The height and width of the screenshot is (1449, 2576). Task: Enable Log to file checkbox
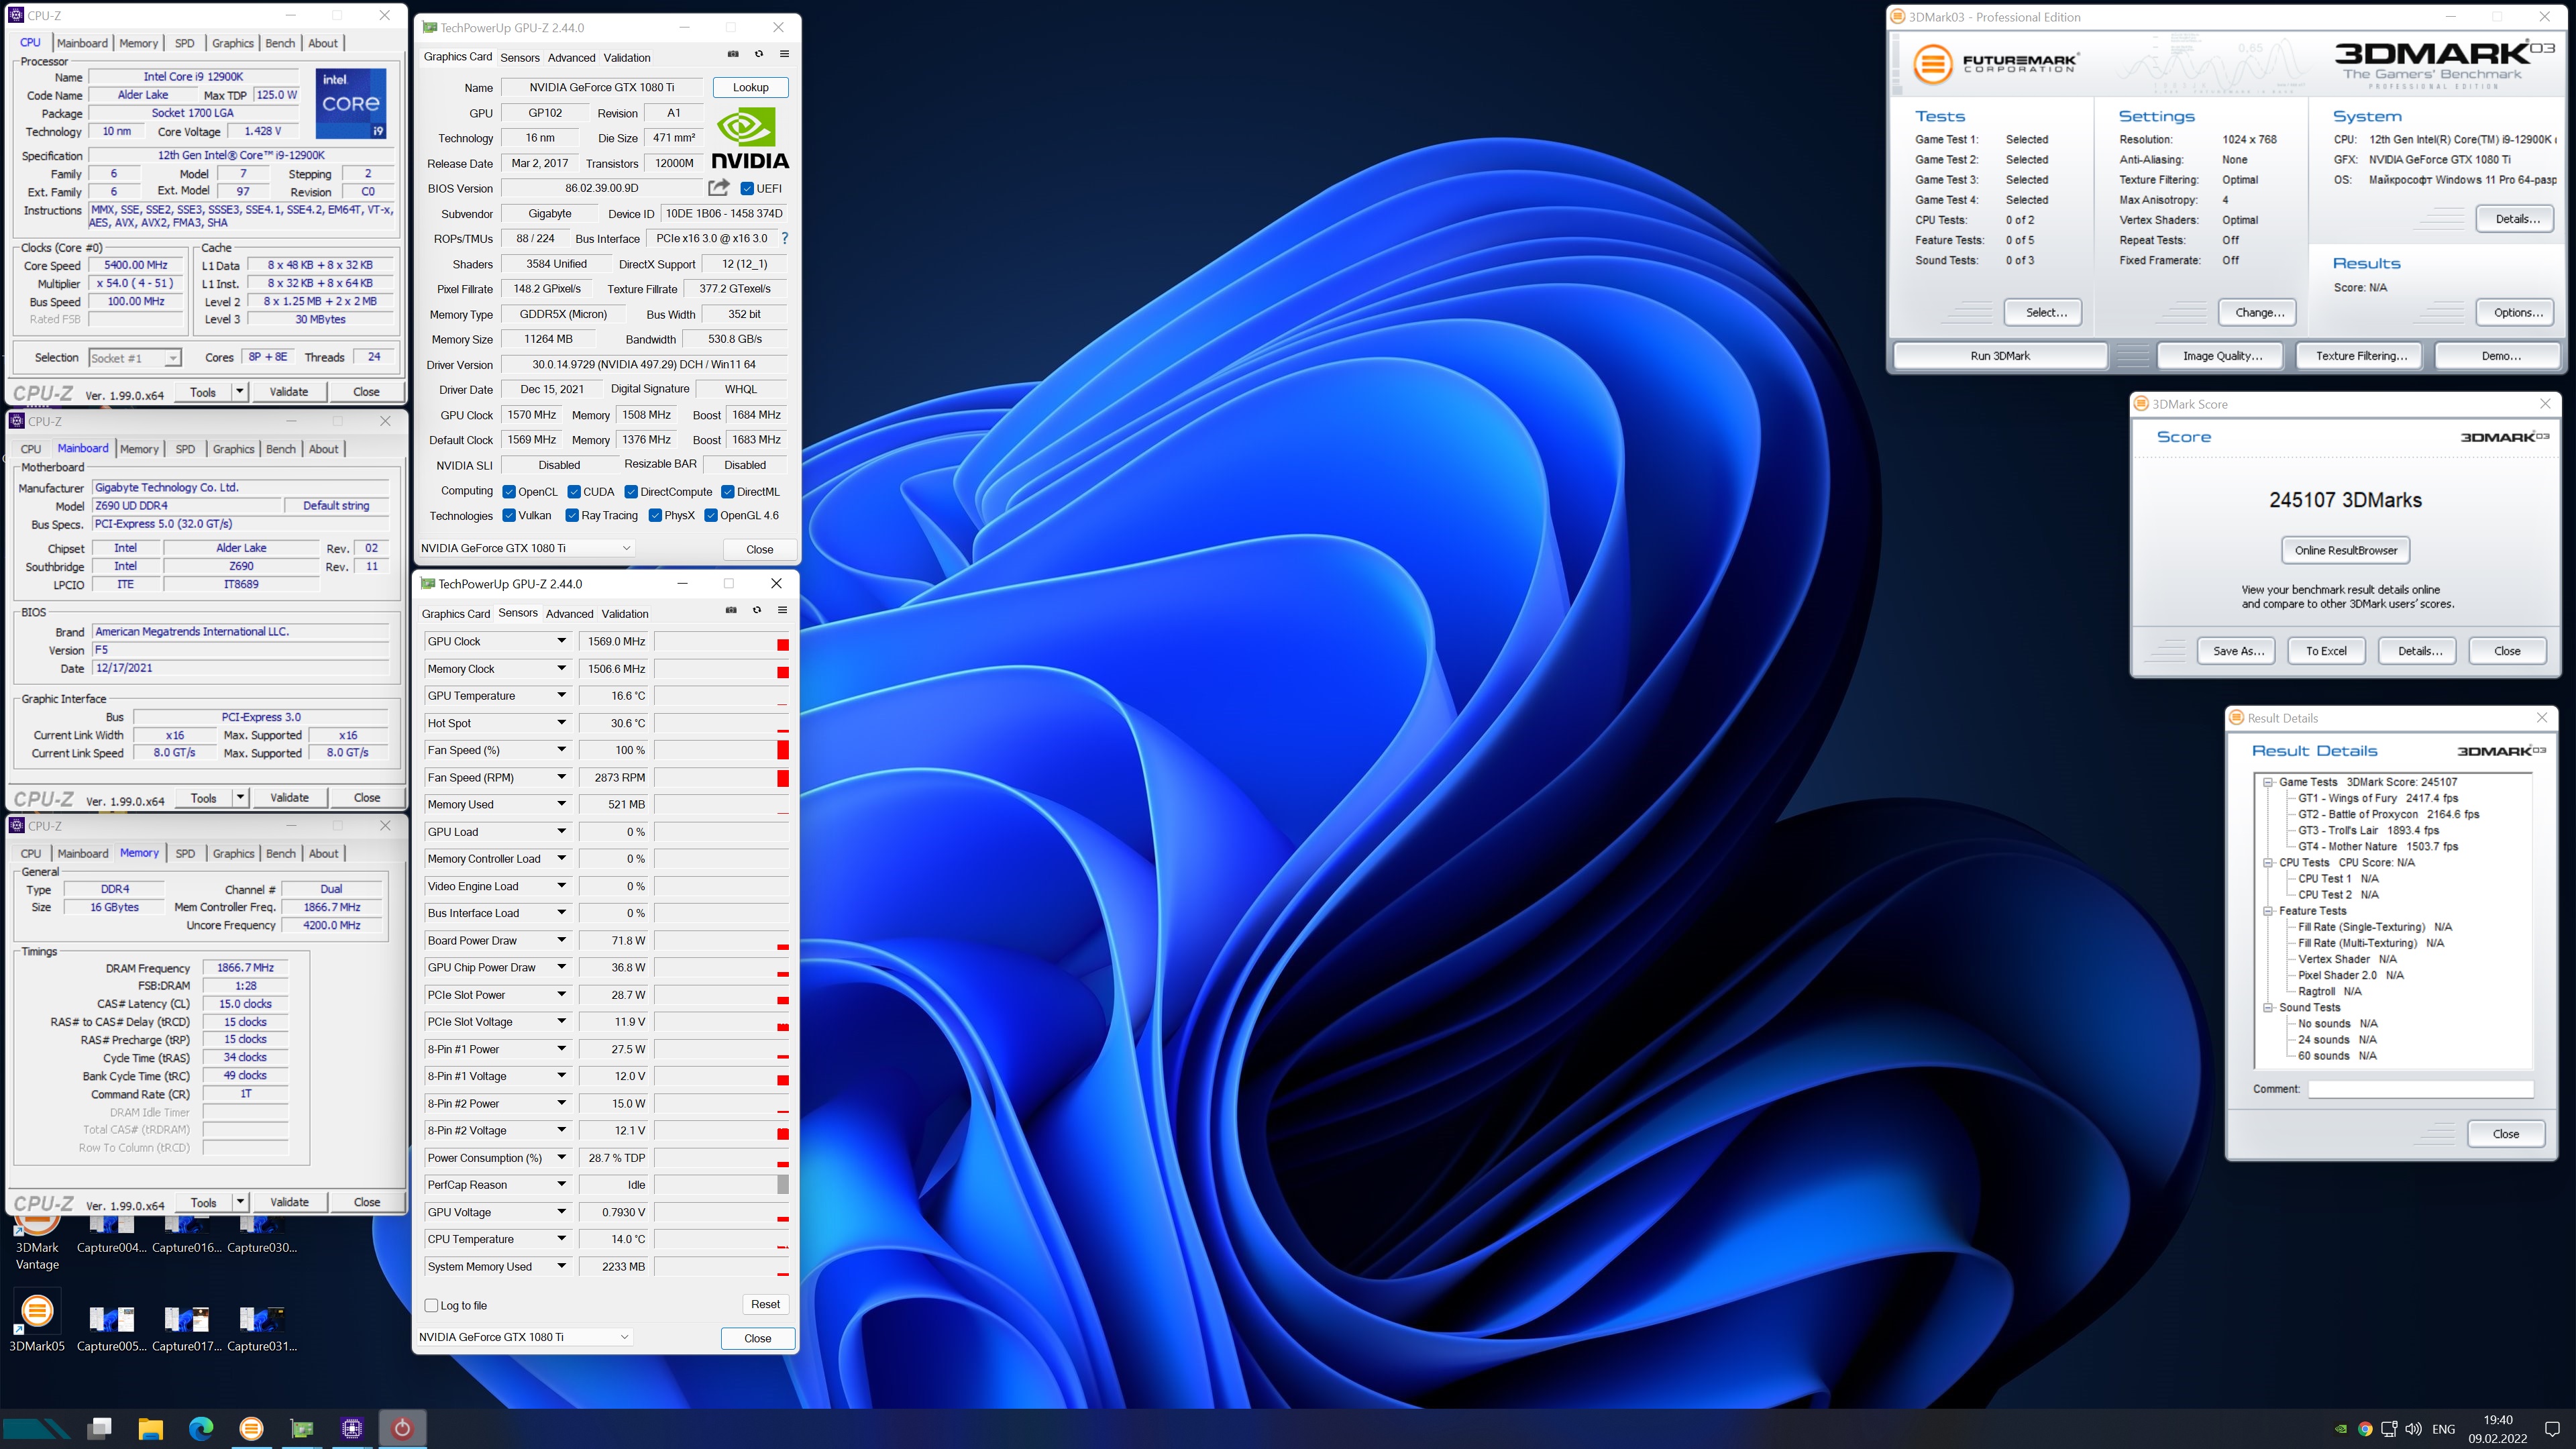(431, 1305)
